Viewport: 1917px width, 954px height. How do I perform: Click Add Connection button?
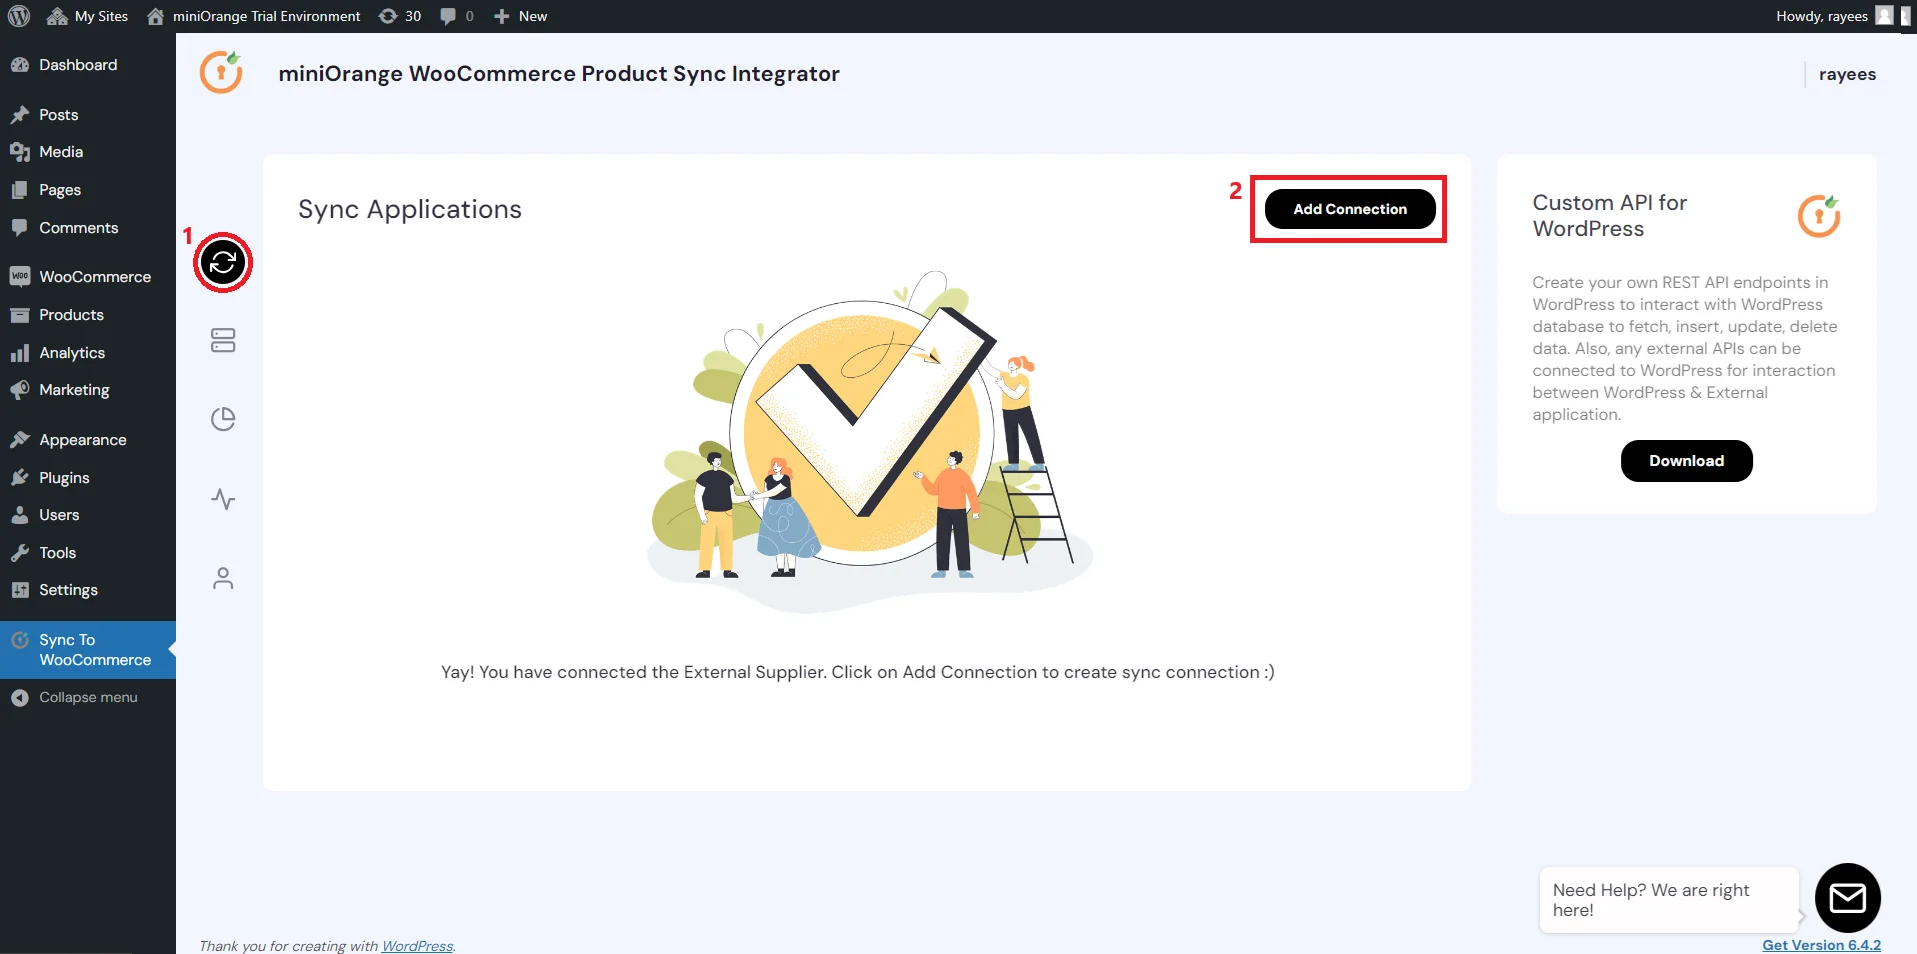click(1350, 209)
